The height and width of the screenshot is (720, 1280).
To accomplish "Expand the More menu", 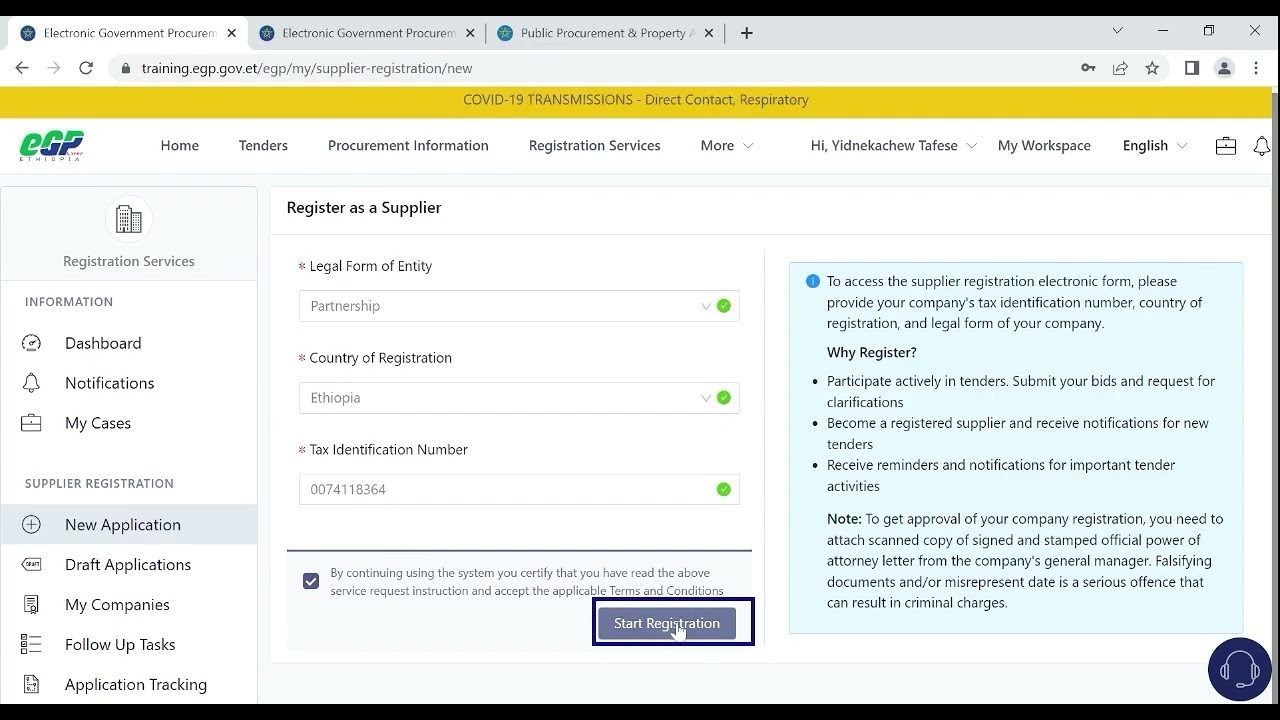I will (727, 146).
